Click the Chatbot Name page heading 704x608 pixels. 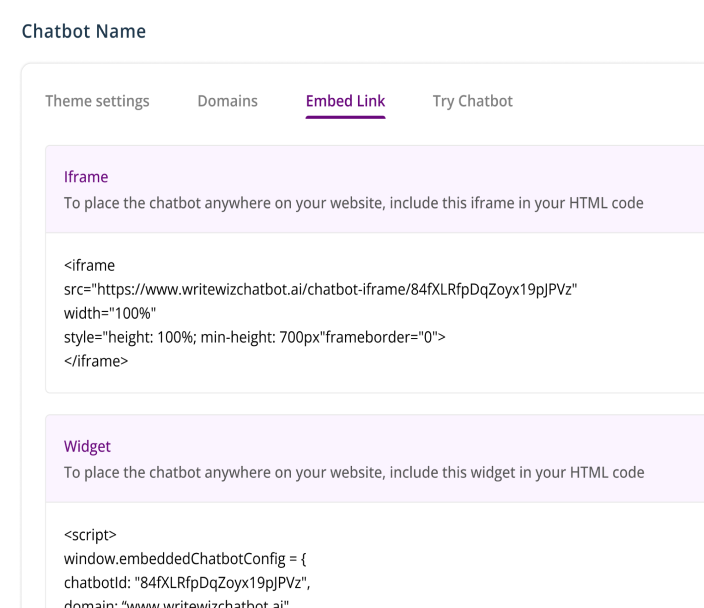click(x=83, y=31)
